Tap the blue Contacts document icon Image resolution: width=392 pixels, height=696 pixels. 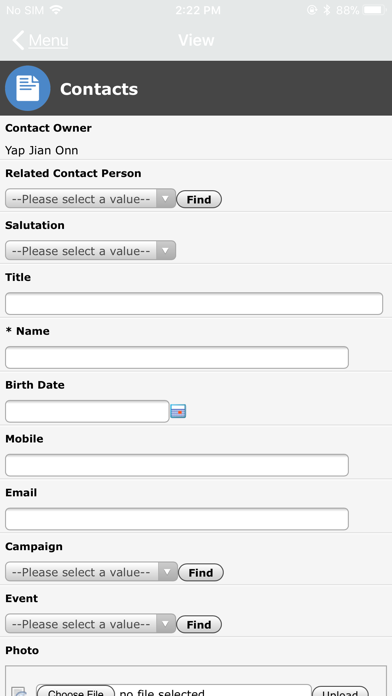click(x=28, y=88)
